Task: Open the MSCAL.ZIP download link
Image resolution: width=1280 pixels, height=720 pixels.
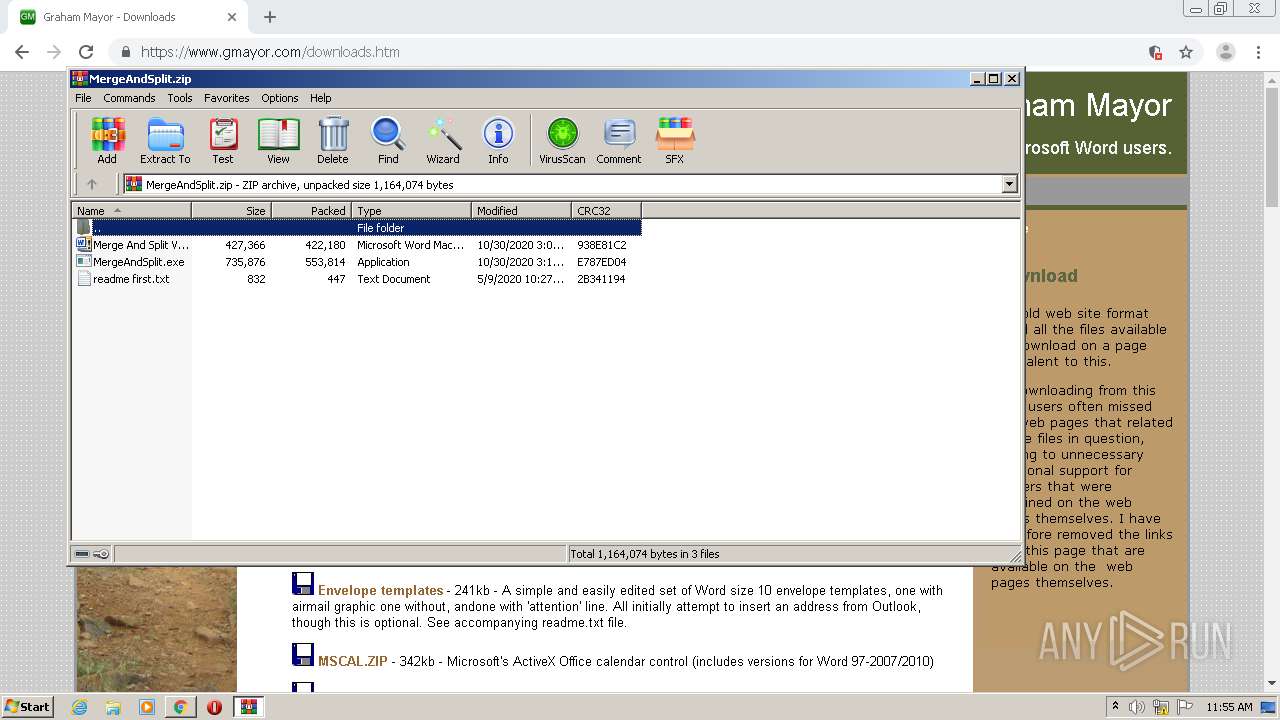Action: 353,661
